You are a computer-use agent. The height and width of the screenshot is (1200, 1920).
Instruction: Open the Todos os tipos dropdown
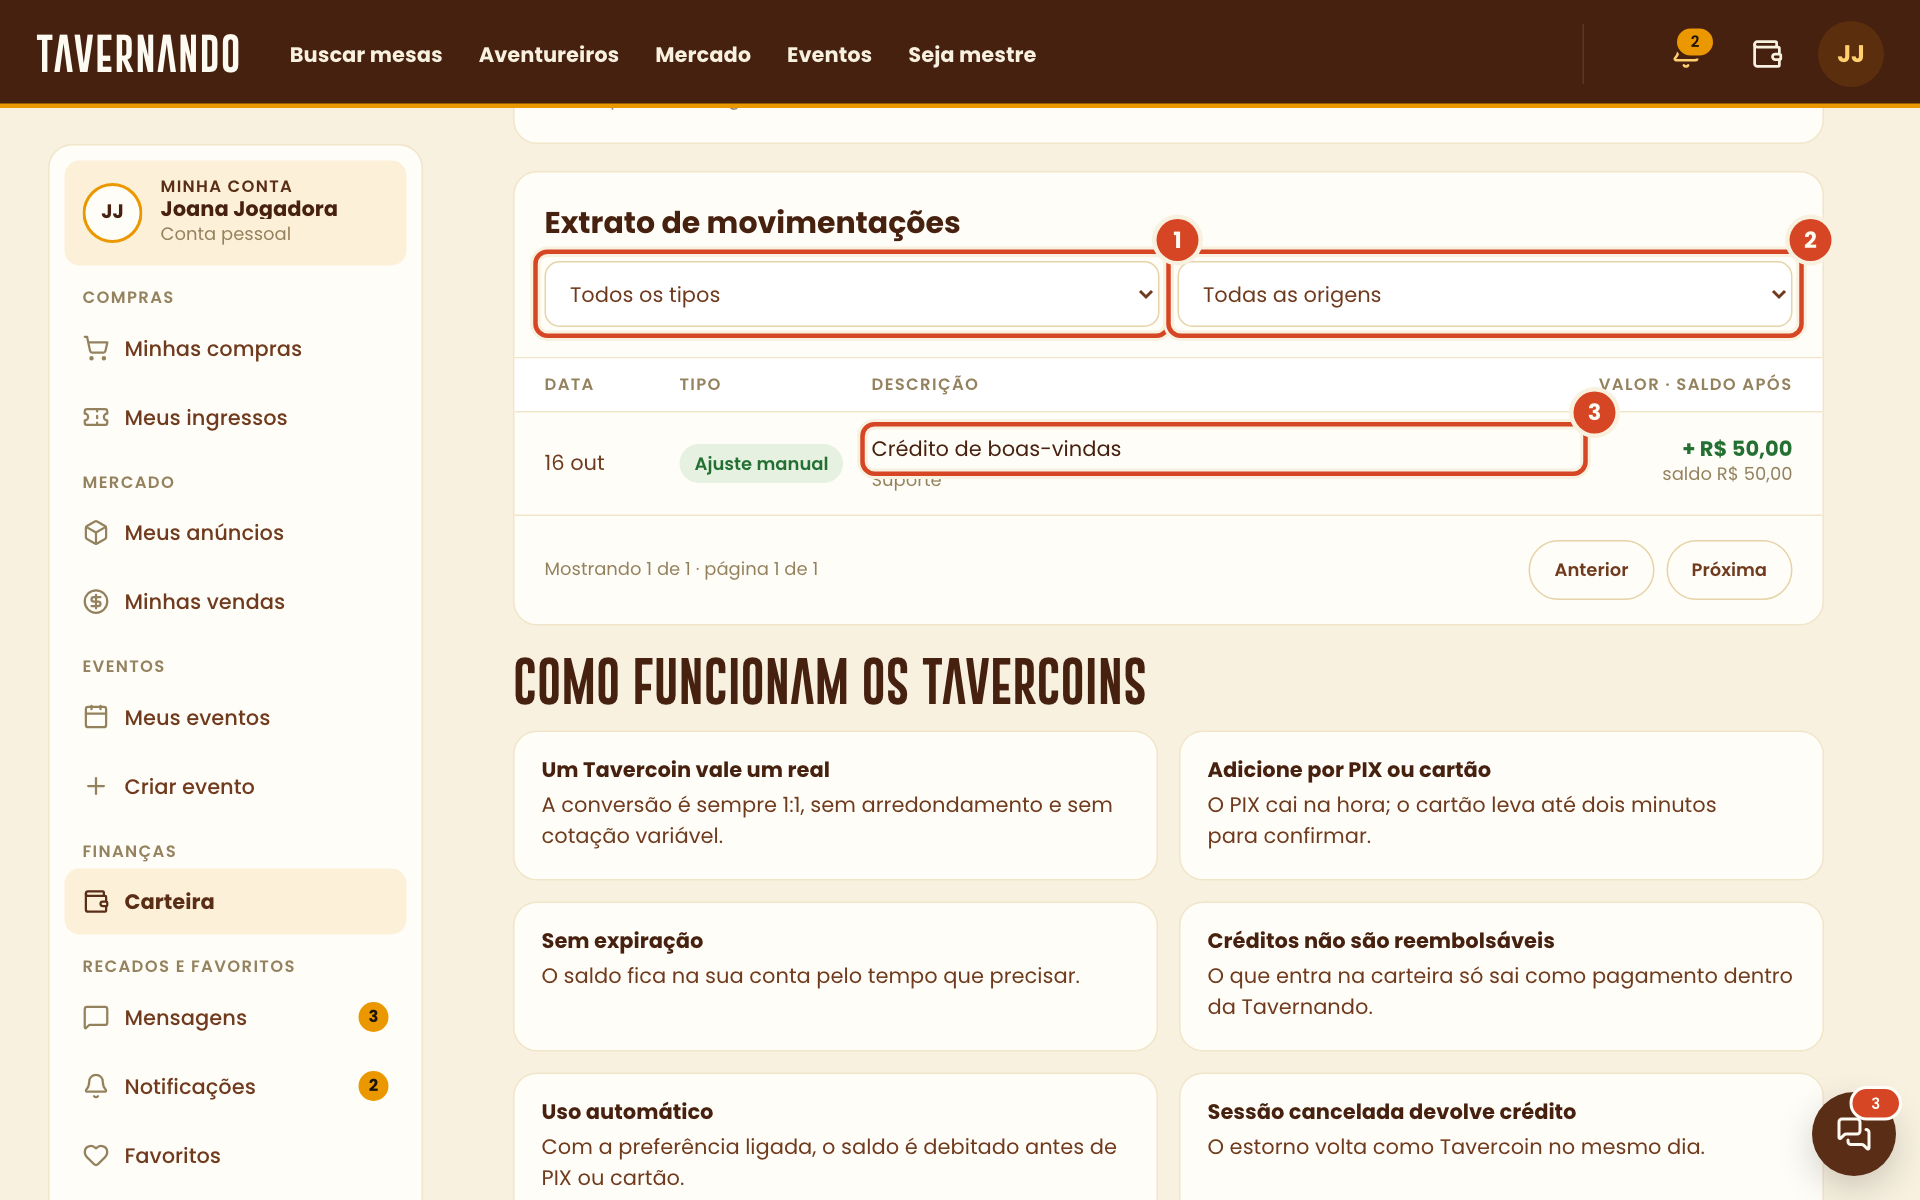point(852,294)
